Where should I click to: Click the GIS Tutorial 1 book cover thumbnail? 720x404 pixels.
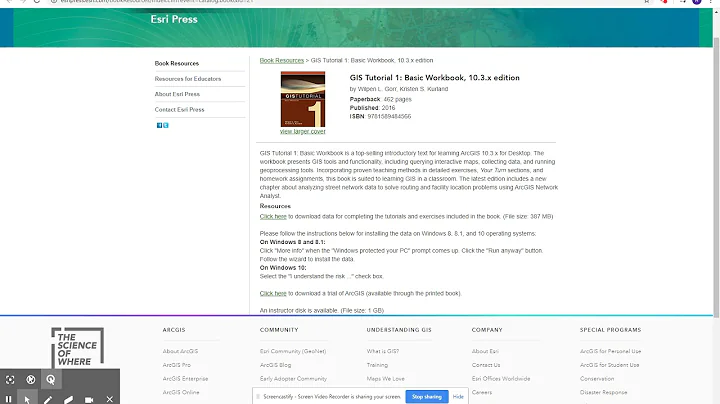point(303,99)
